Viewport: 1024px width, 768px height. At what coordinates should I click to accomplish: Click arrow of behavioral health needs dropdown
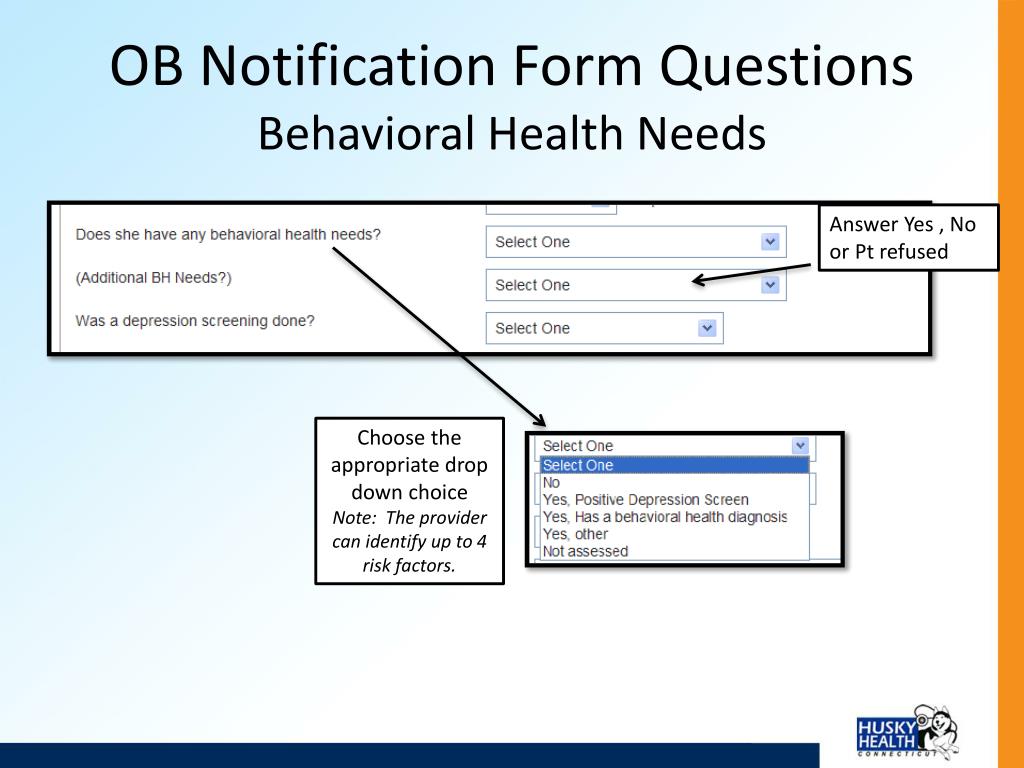pos(770,242)
